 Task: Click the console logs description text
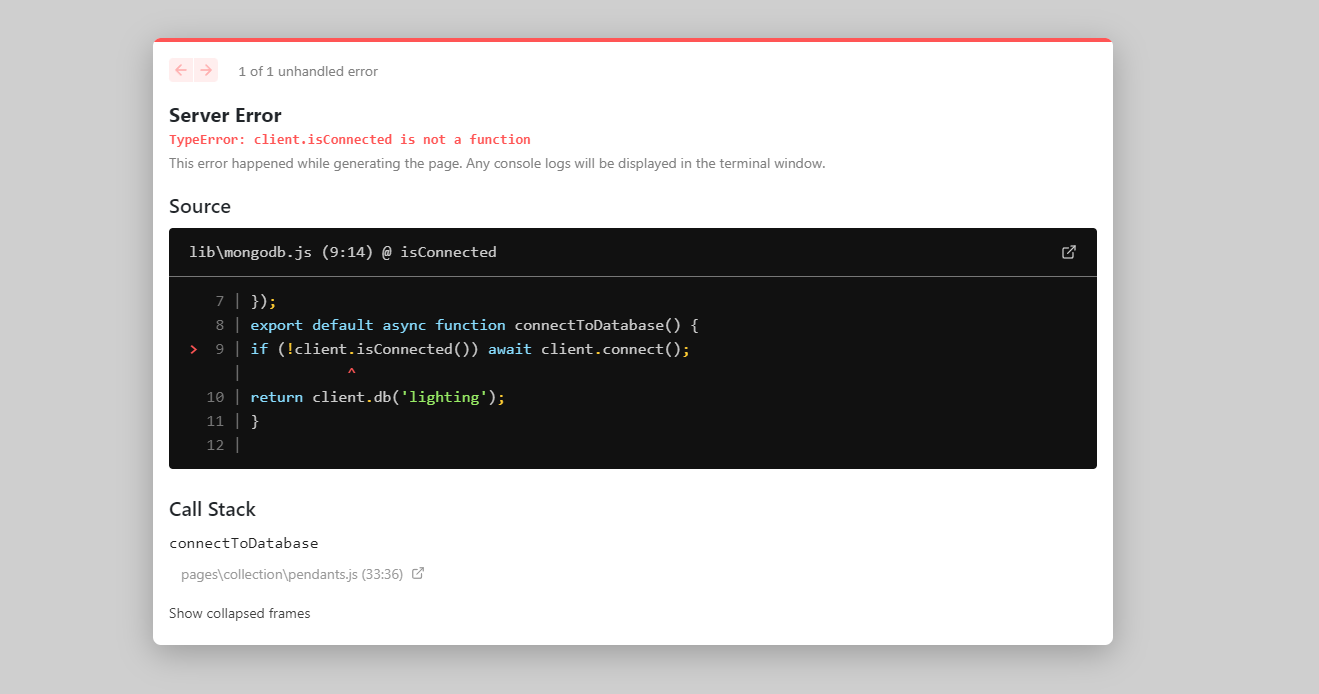click(496, 163)
